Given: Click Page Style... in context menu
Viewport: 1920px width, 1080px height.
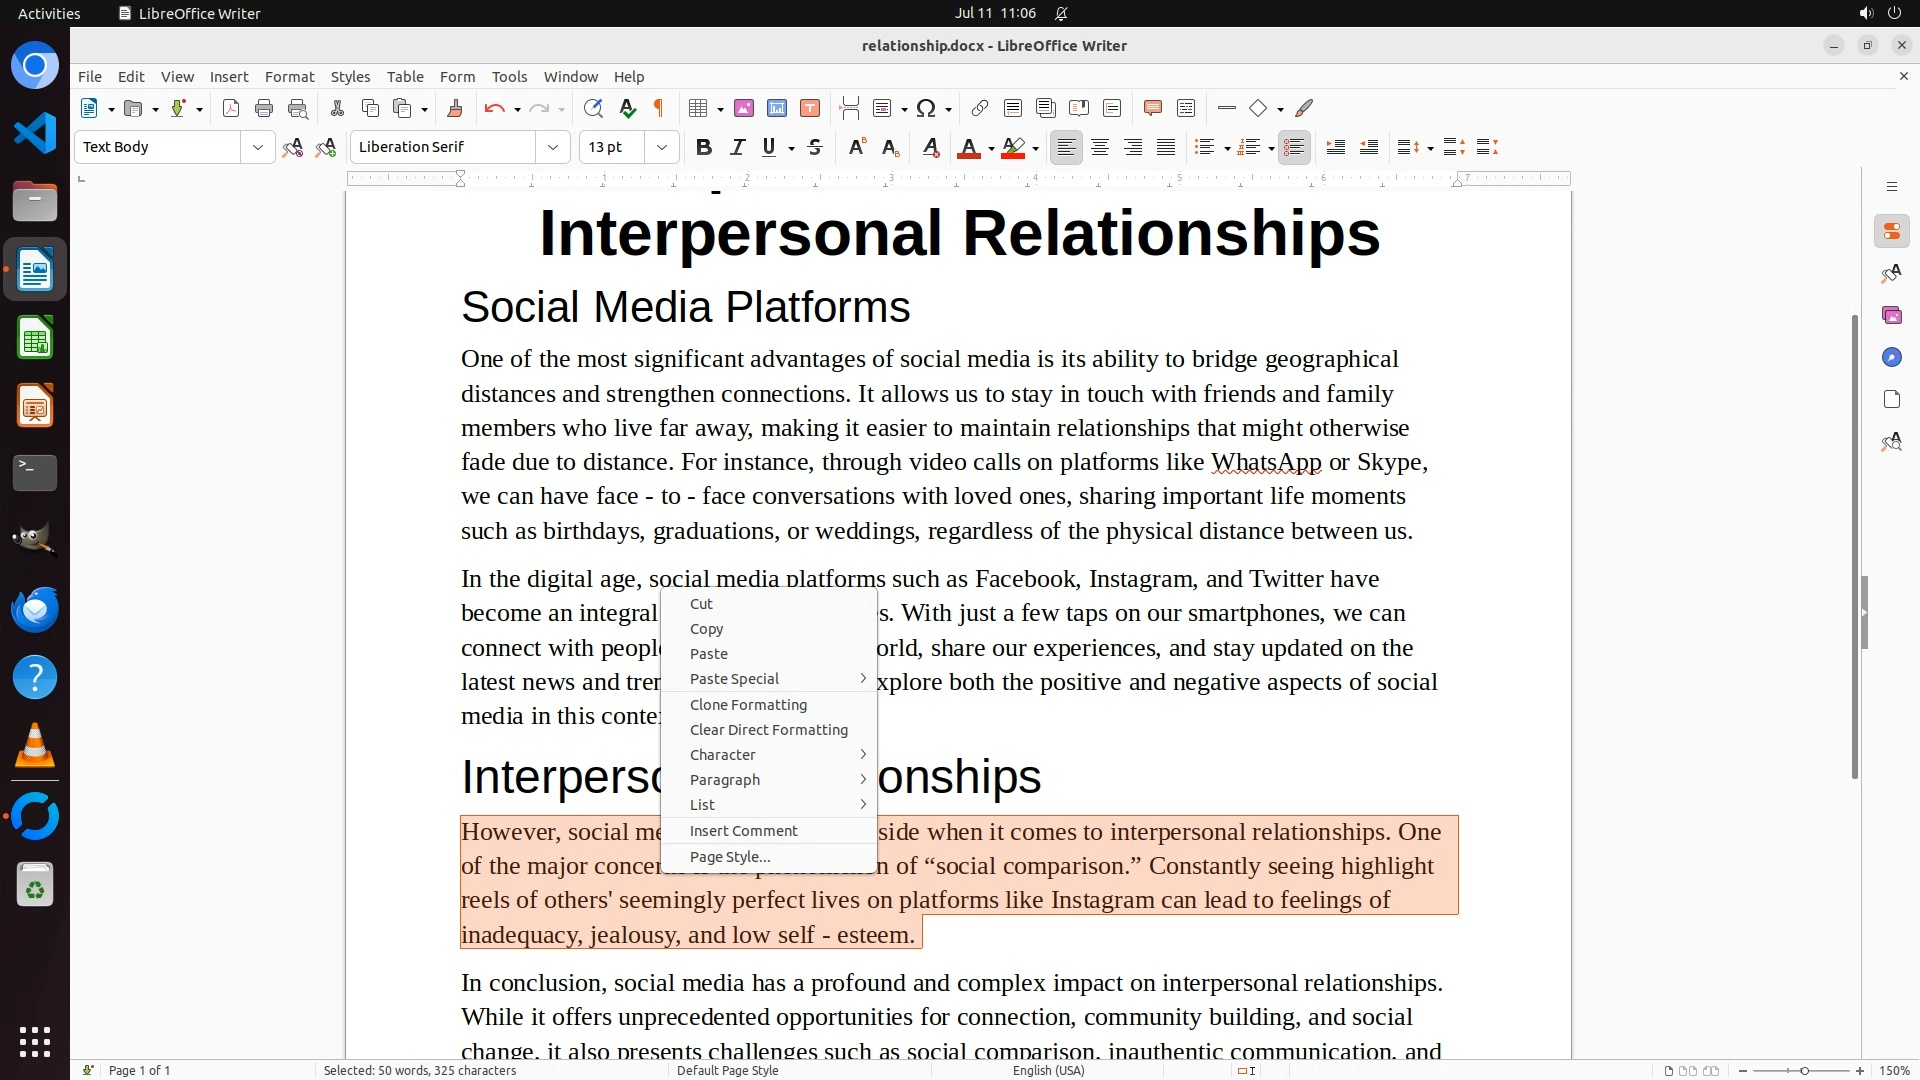Looking at the screenshot, I should pos(730,857).
